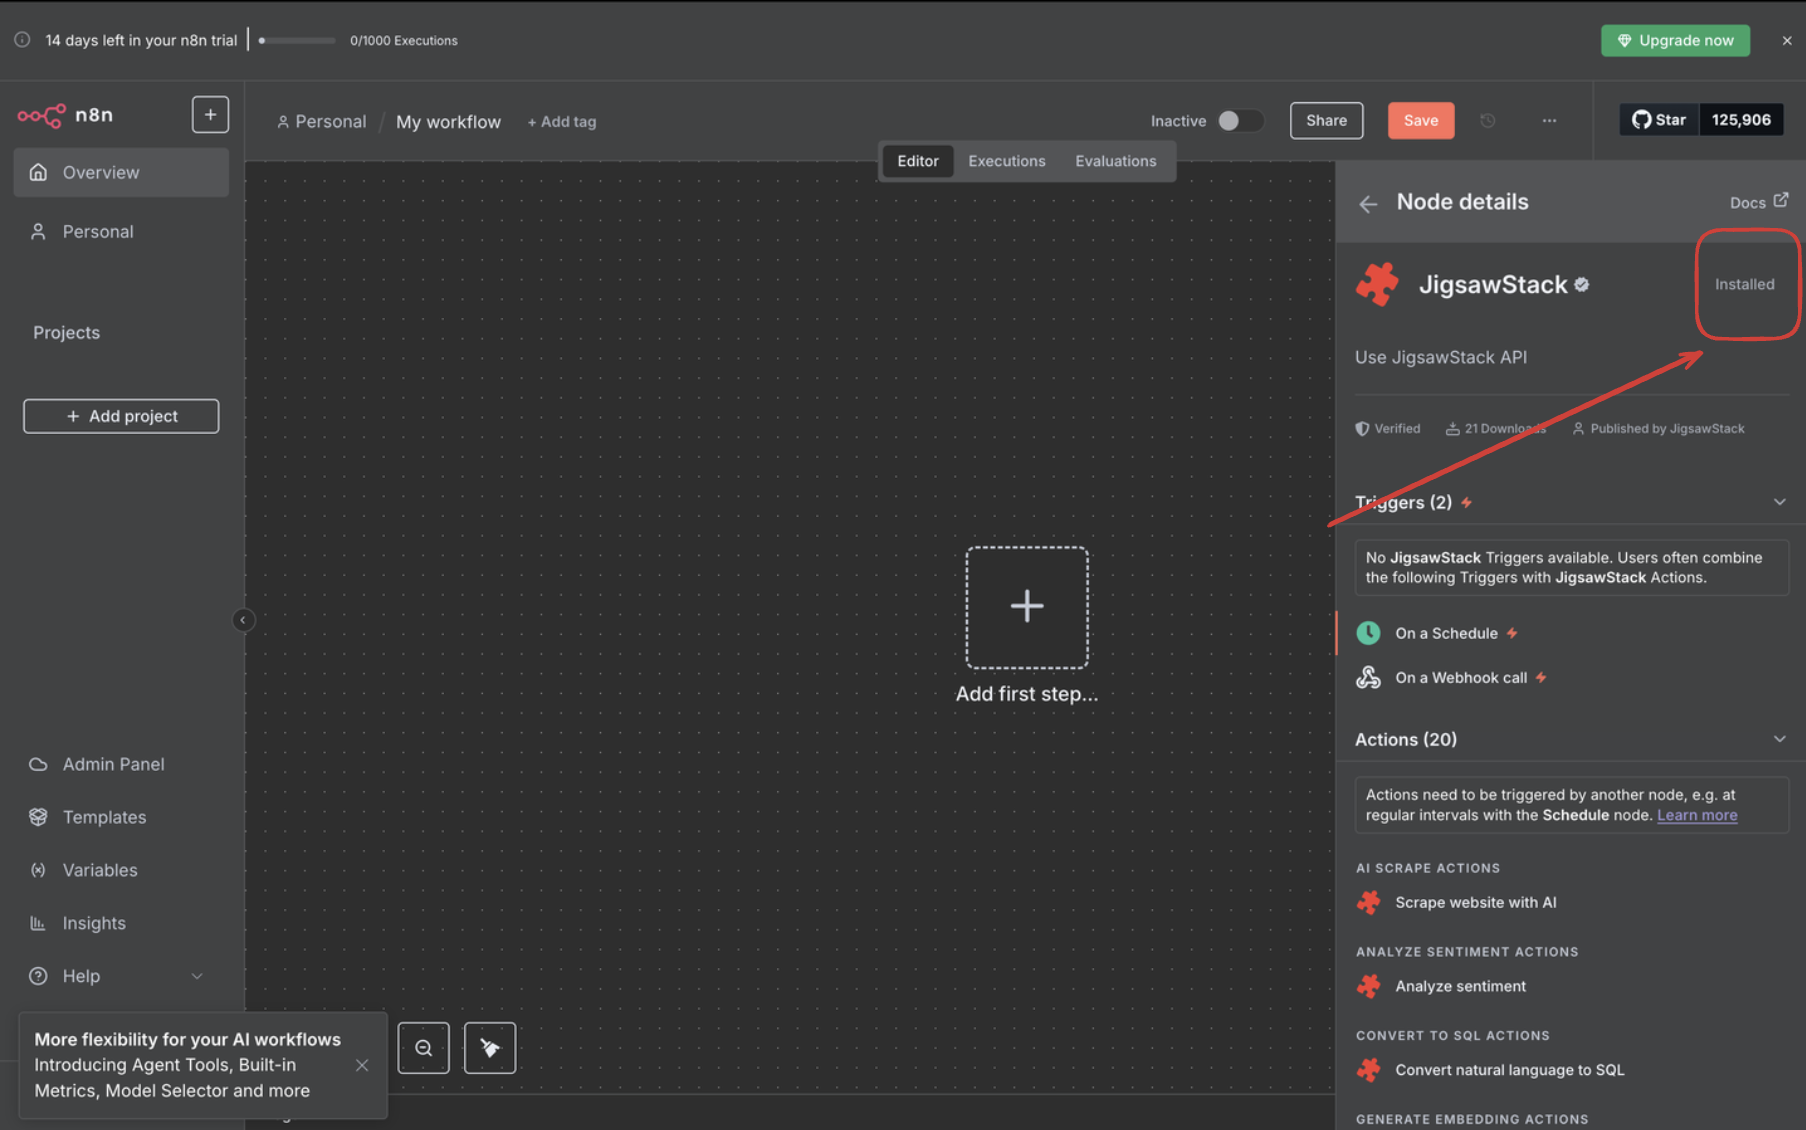Viewport: 1806px width, 1130px height.
Task: Toggle the workflow Inactive switch
Action: [x=1239, y=120]
